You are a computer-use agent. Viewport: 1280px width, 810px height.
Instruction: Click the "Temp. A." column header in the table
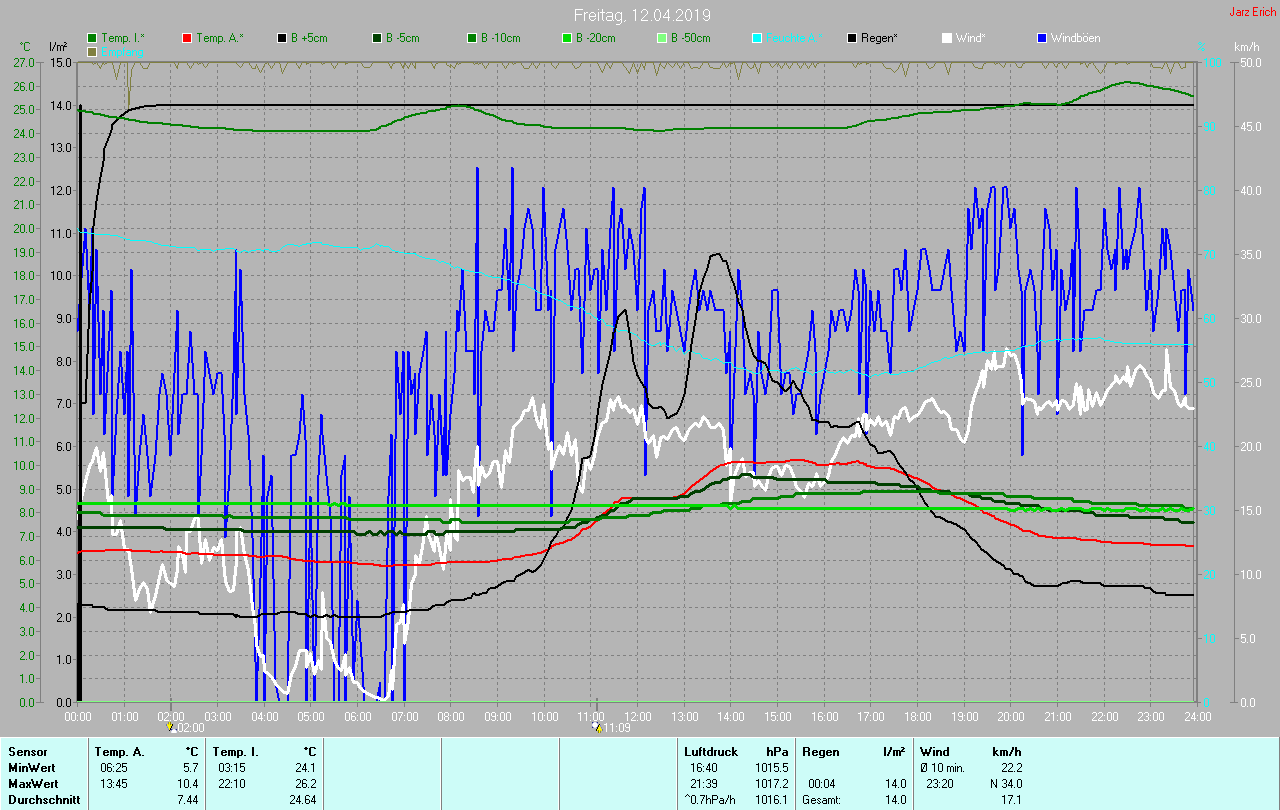(119, 751)
